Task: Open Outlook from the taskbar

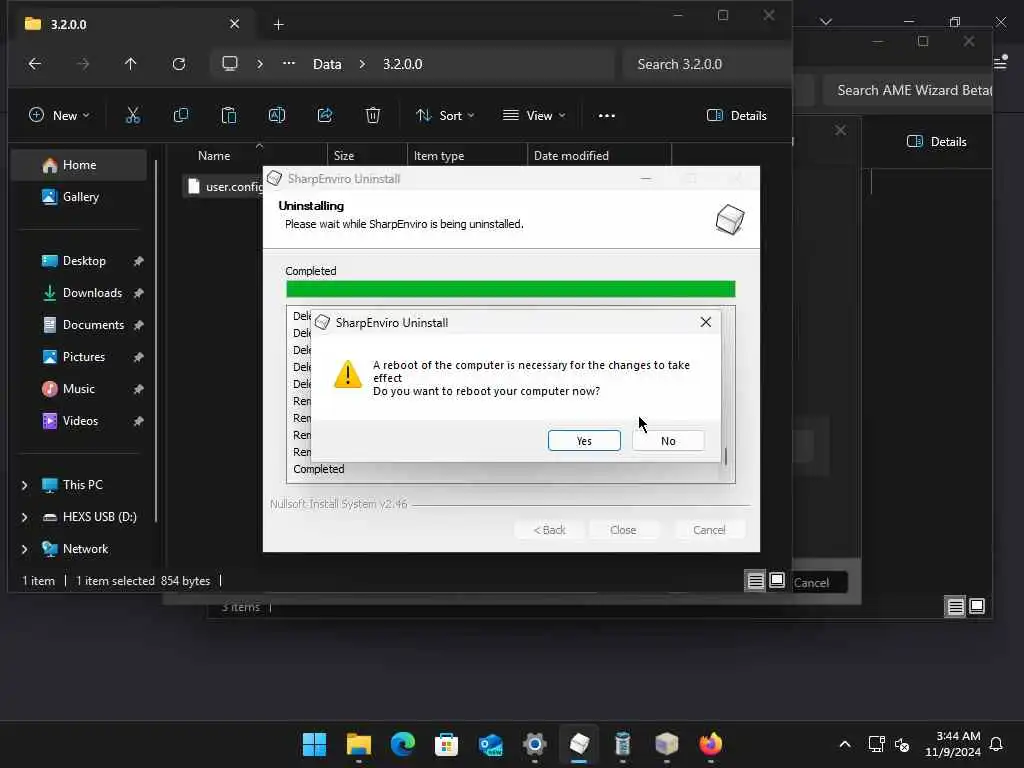Action: (490, 744)
